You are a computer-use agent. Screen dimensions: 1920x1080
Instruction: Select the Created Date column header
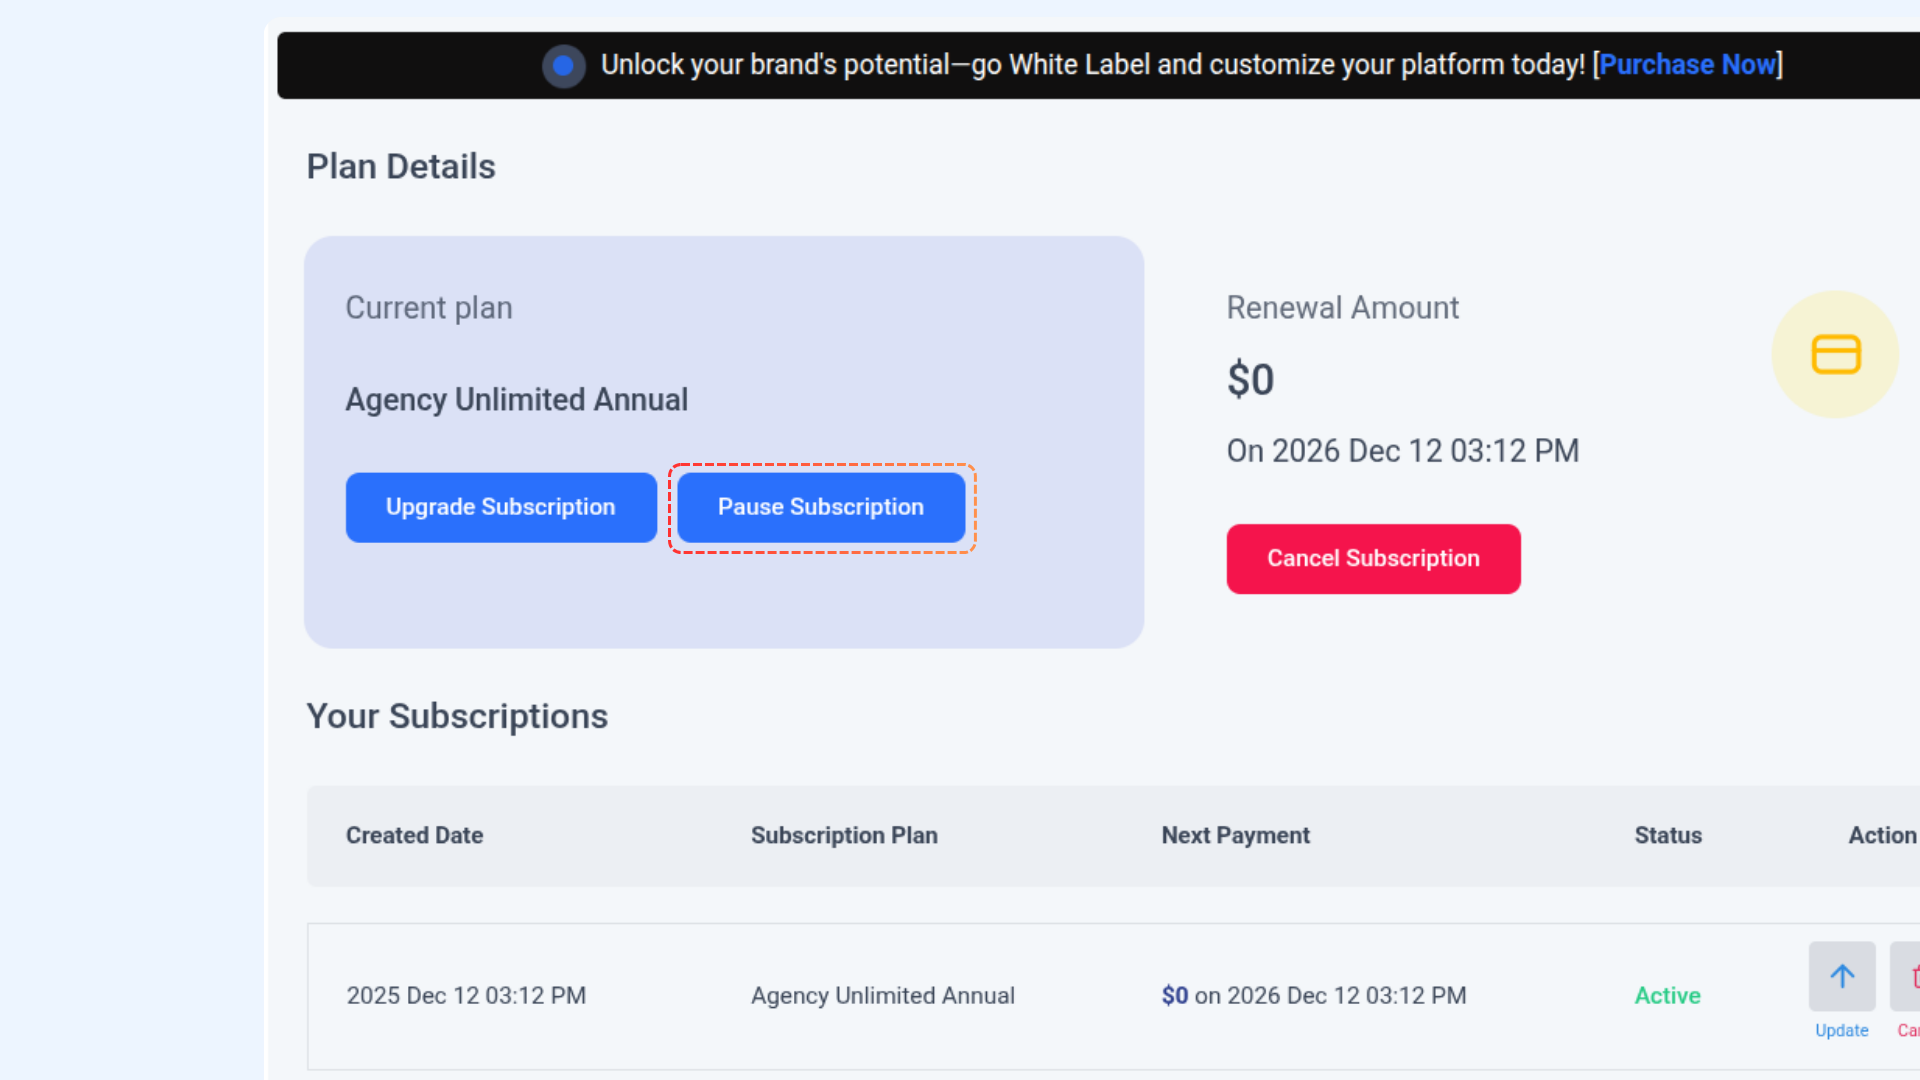pos(414,835)
